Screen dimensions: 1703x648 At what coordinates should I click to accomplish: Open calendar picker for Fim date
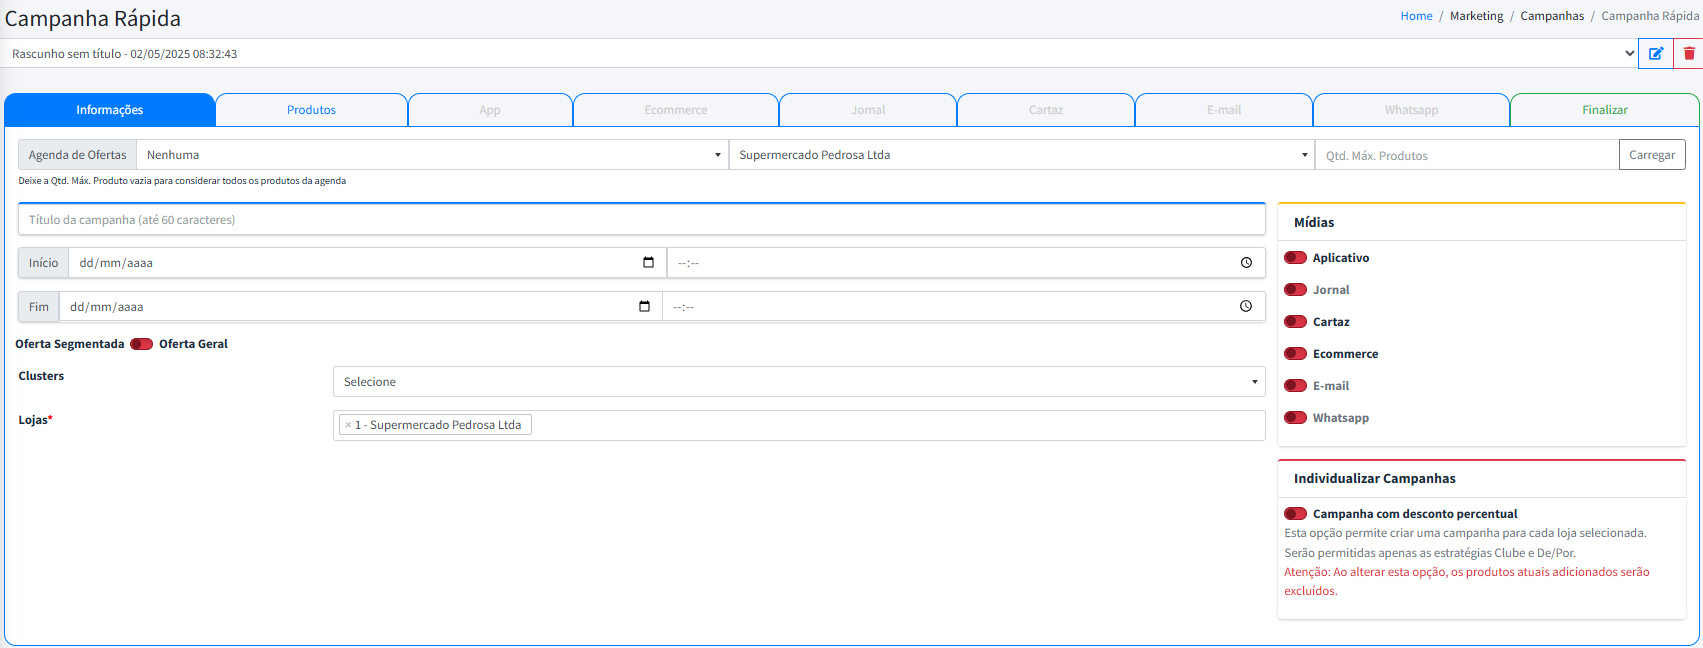pyautogui.click(x=644, y=307)
